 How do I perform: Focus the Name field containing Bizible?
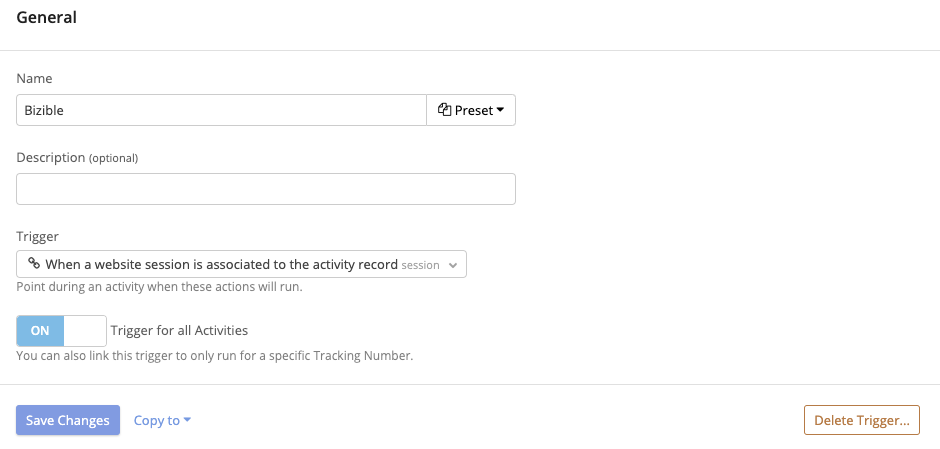point(221,110)
